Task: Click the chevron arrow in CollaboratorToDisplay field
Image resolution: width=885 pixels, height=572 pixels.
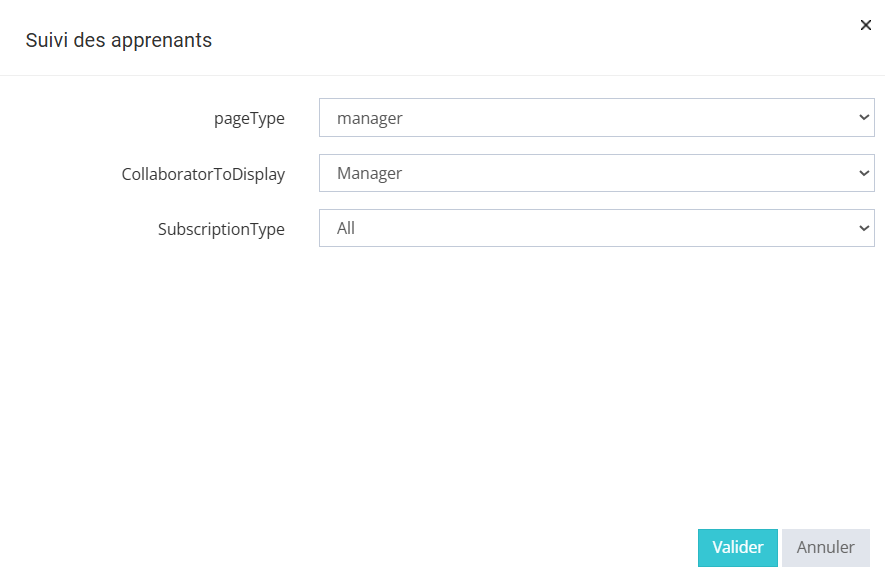Action: tap(865, 173)
